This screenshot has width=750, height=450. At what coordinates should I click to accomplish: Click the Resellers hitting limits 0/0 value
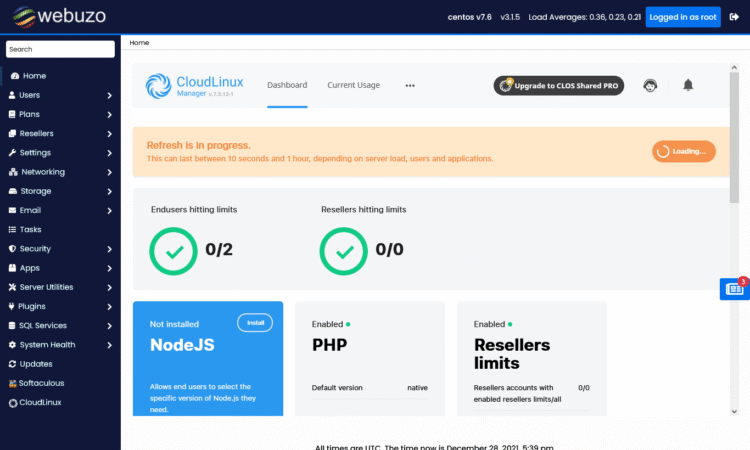click(x=389, y=250)
